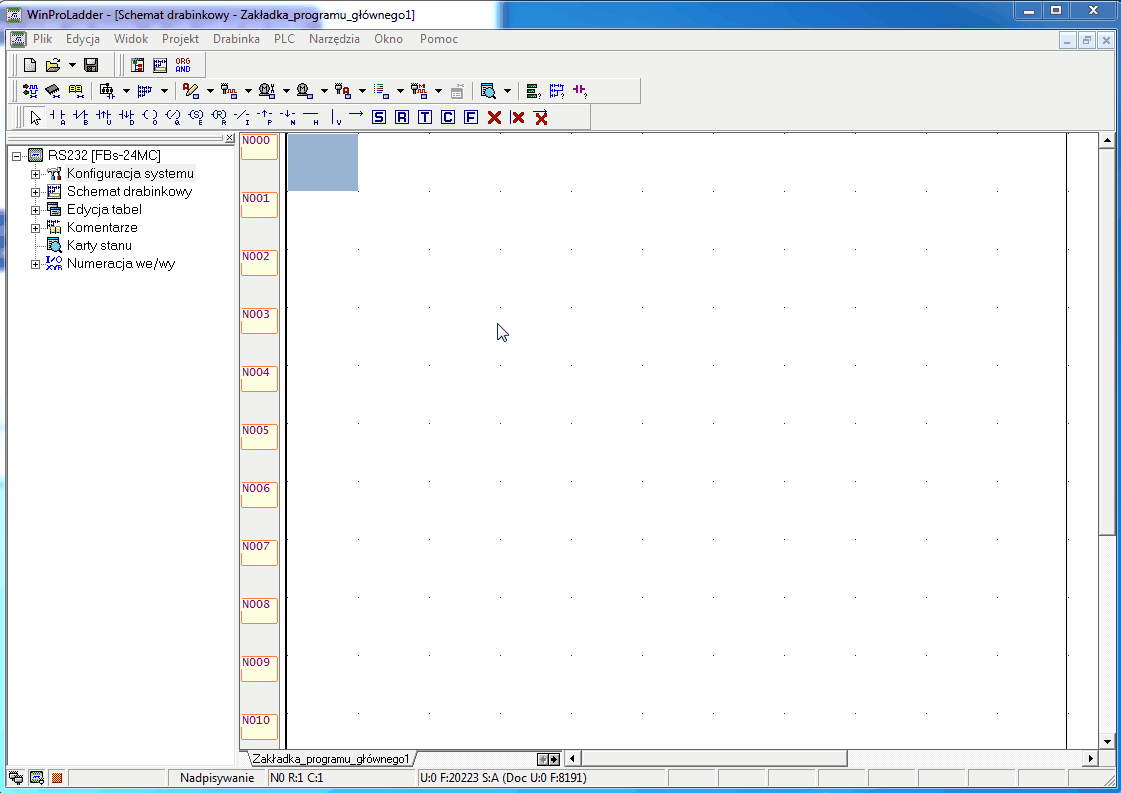Open the Plik menu

(x=42, y=39)
